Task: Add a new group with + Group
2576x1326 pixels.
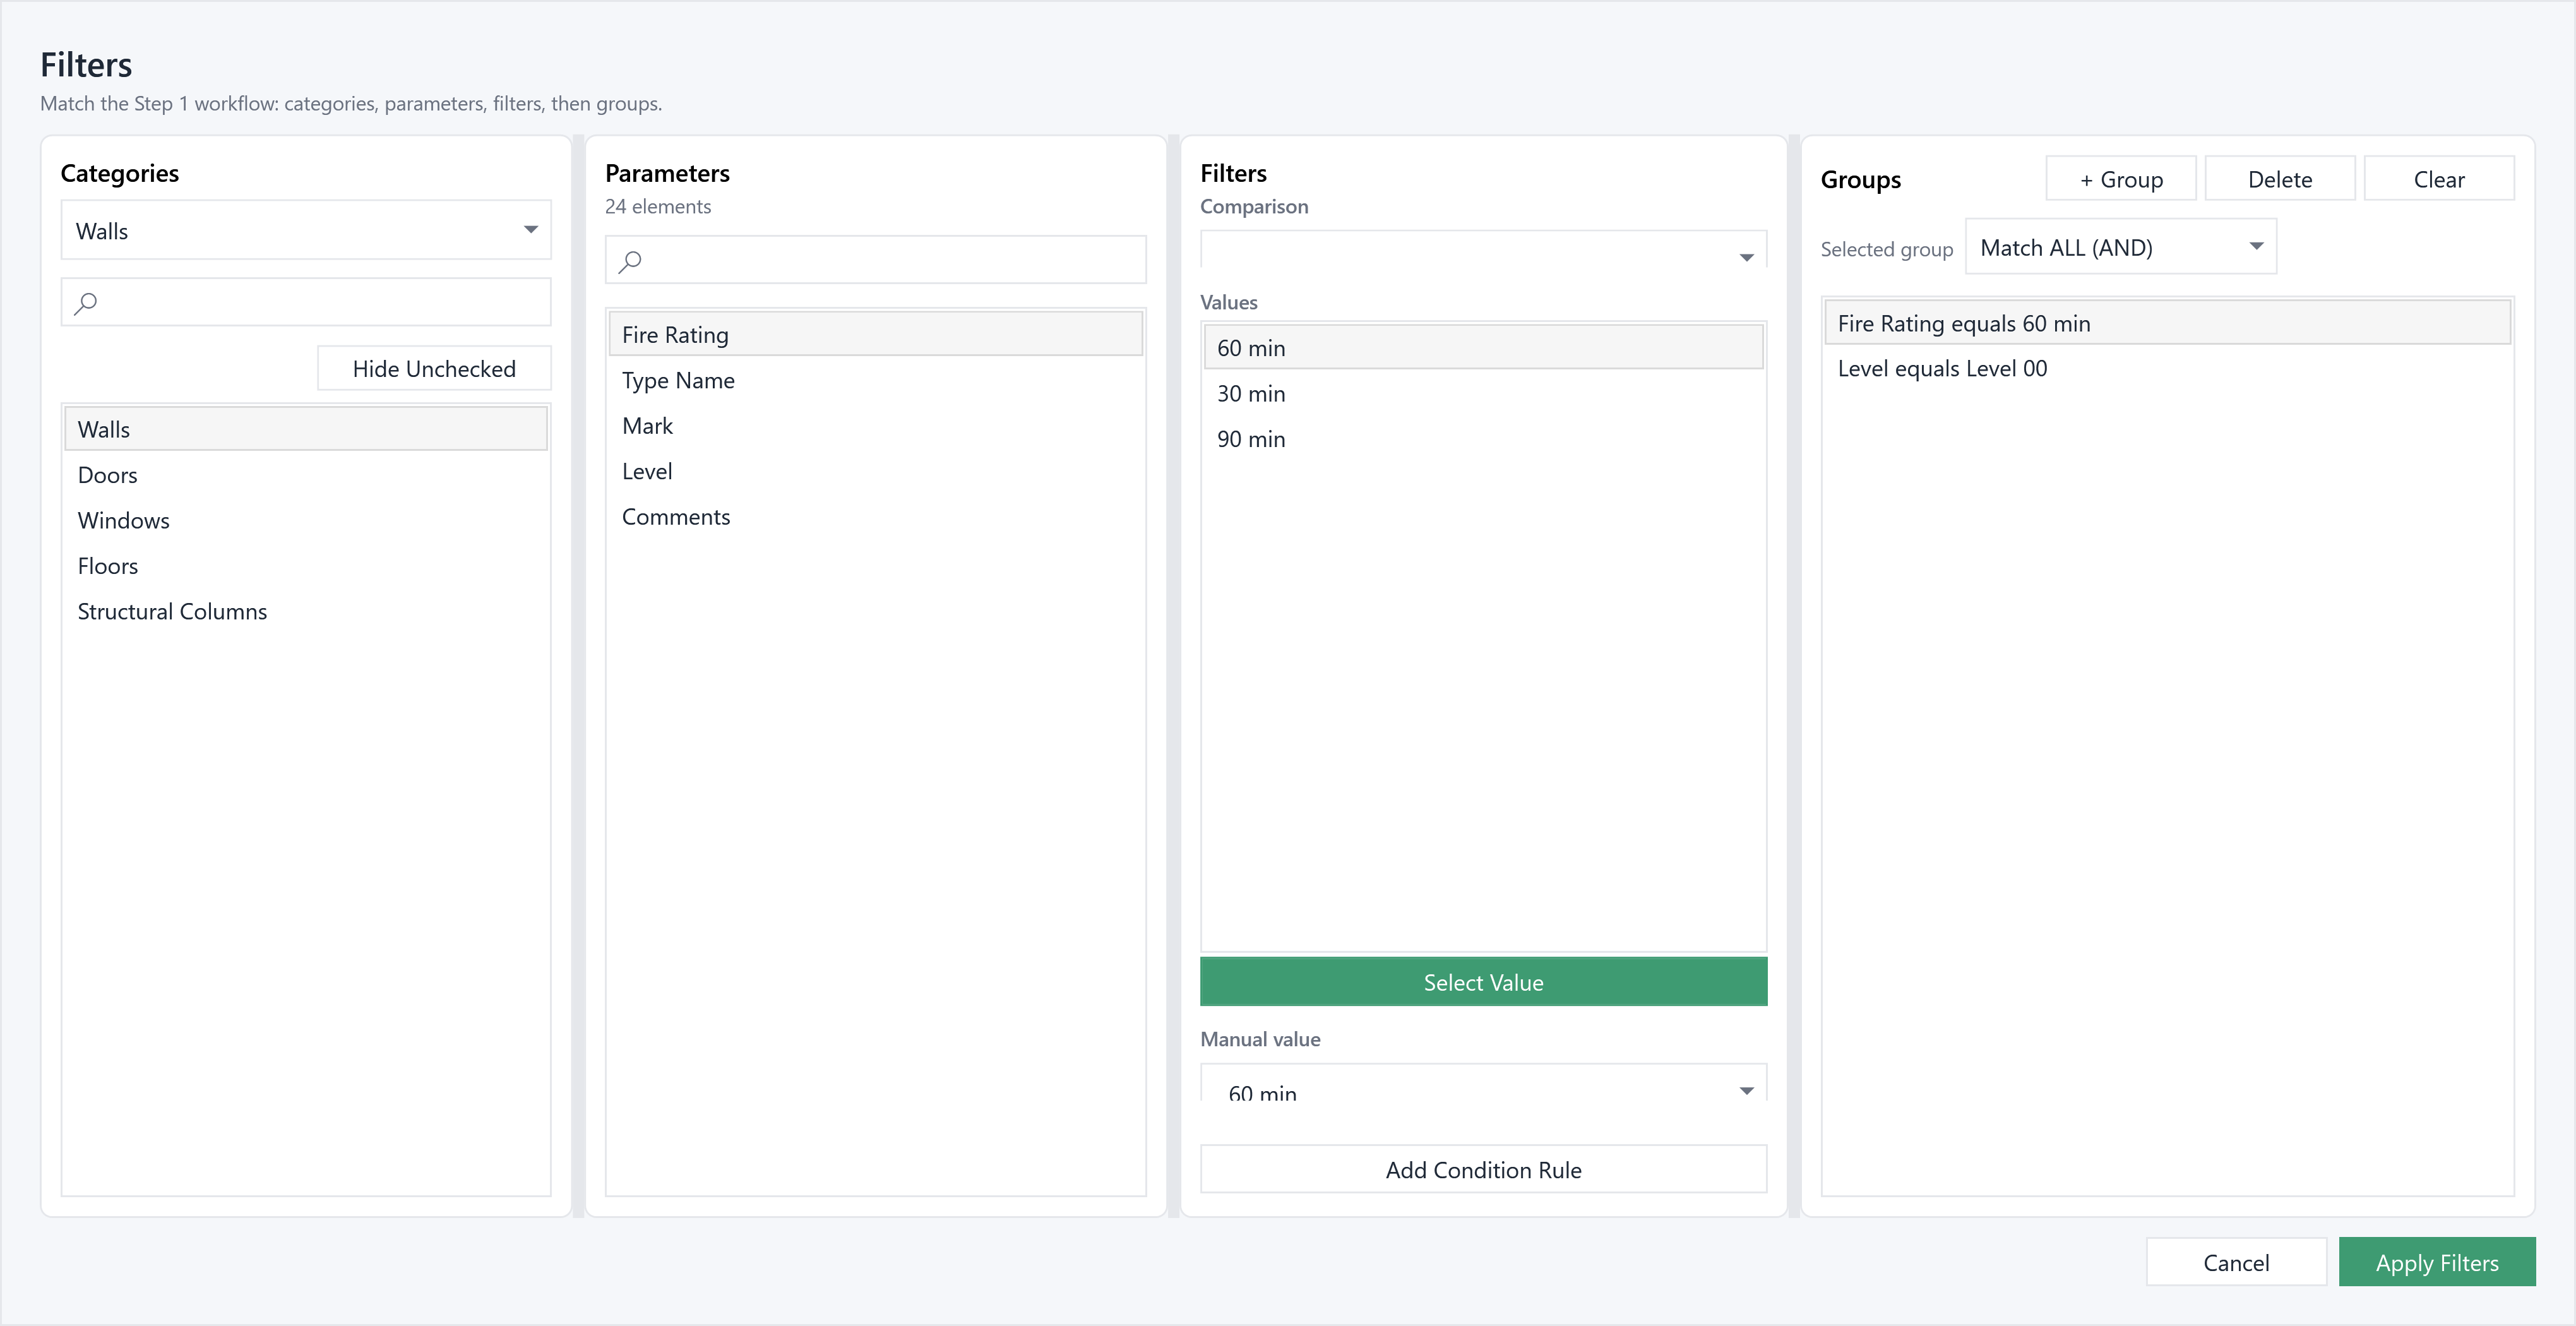Action: [x=2121, y=179]
